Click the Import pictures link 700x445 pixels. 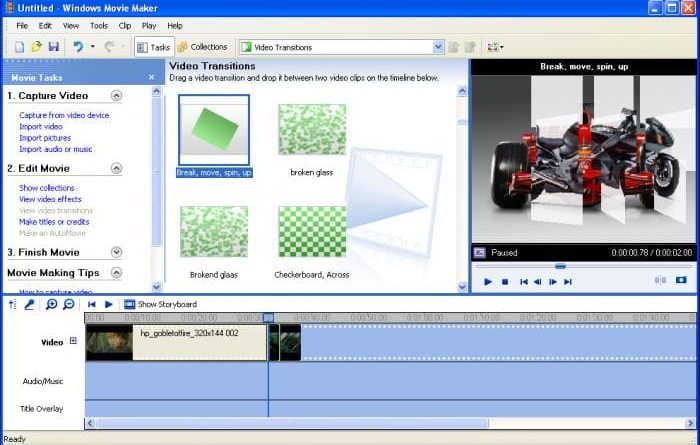(45, 138)
